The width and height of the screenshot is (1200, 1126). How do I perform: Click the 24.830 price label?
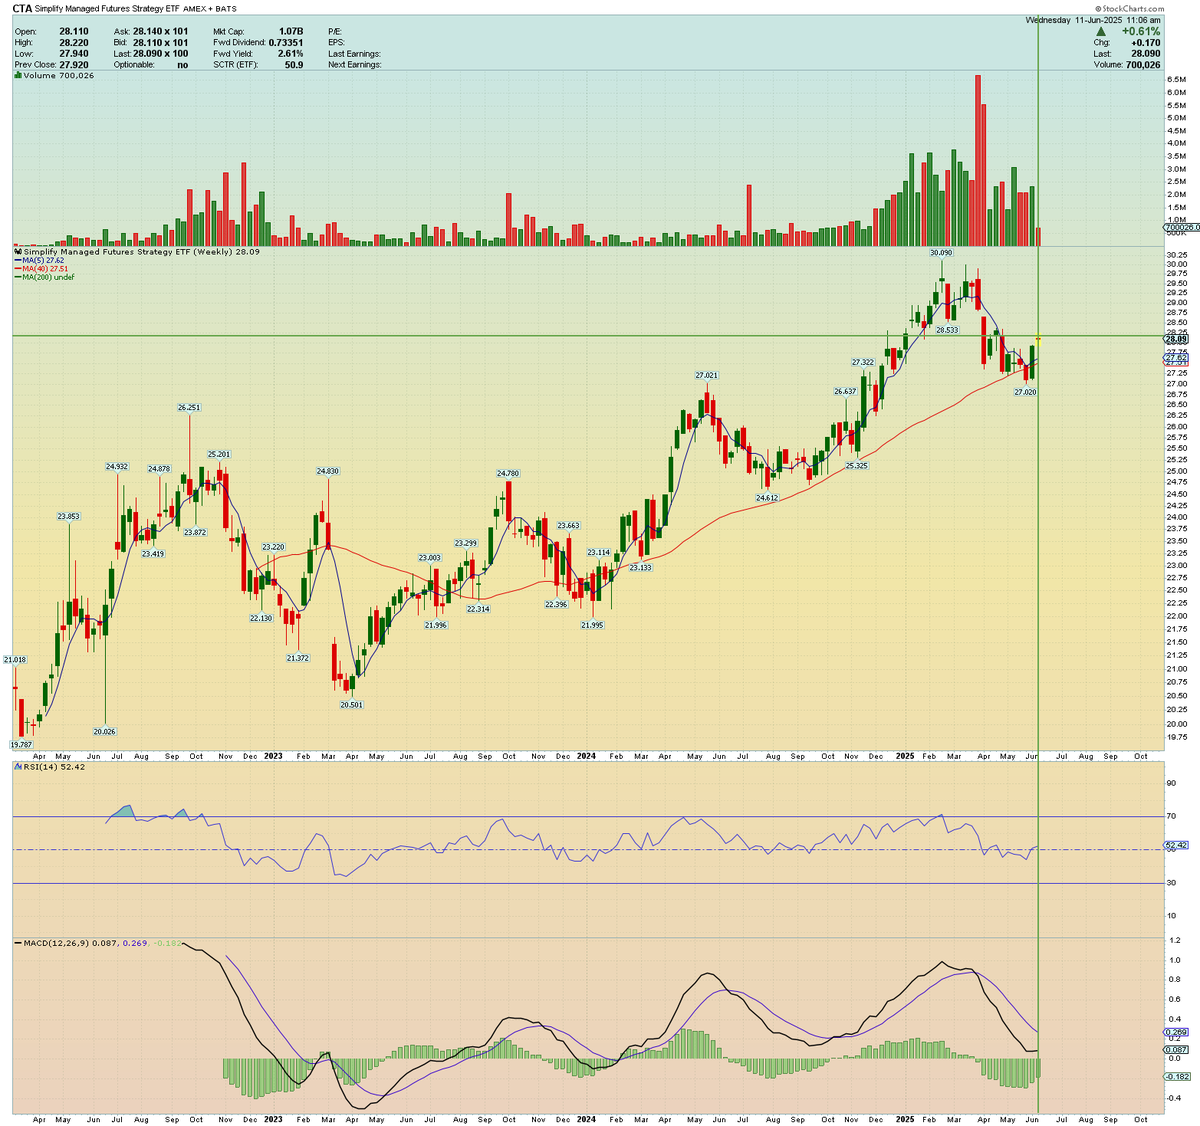coord(328,471)
